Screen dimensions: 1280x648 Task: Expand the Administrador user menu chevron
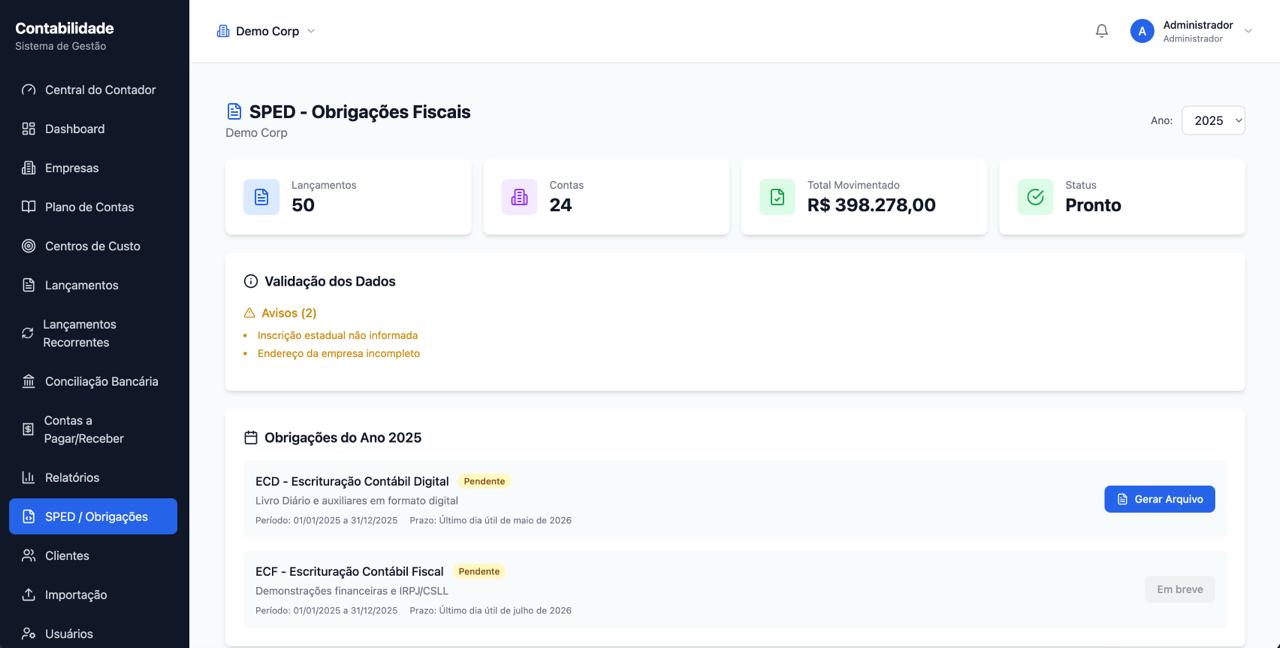[1248, 31]
